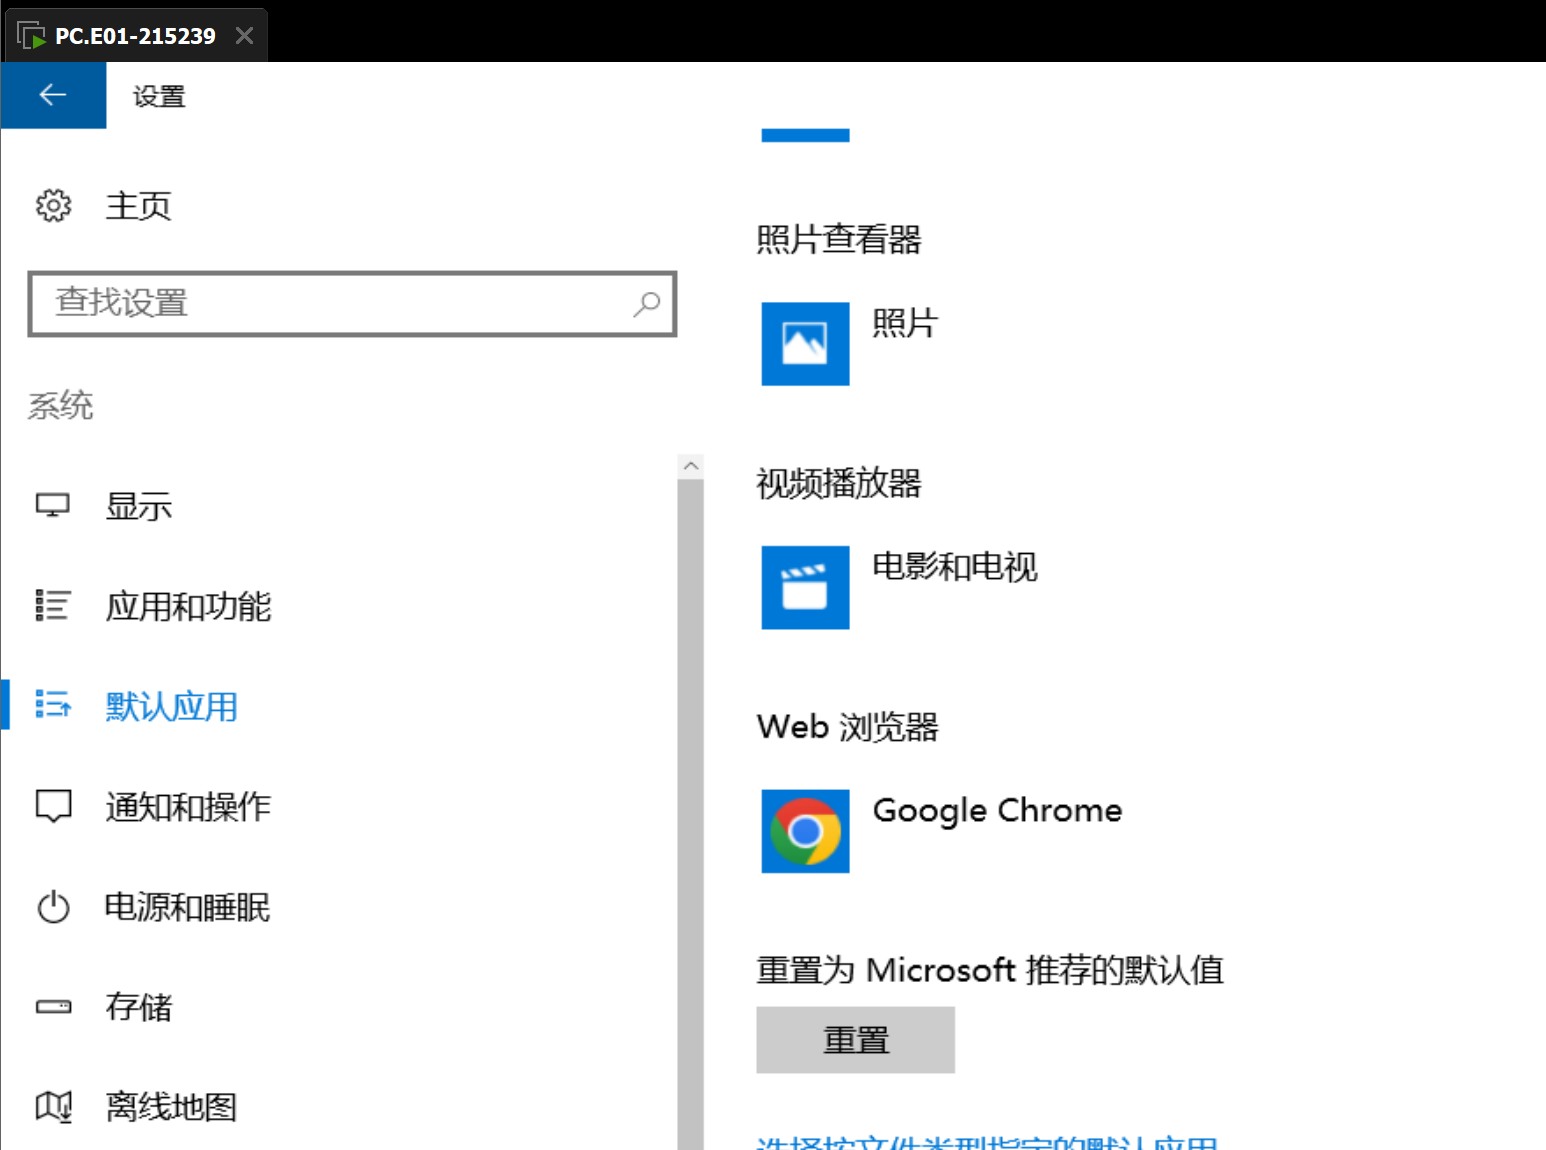Click the 电源和睡眠 power icon

point(53,907)
